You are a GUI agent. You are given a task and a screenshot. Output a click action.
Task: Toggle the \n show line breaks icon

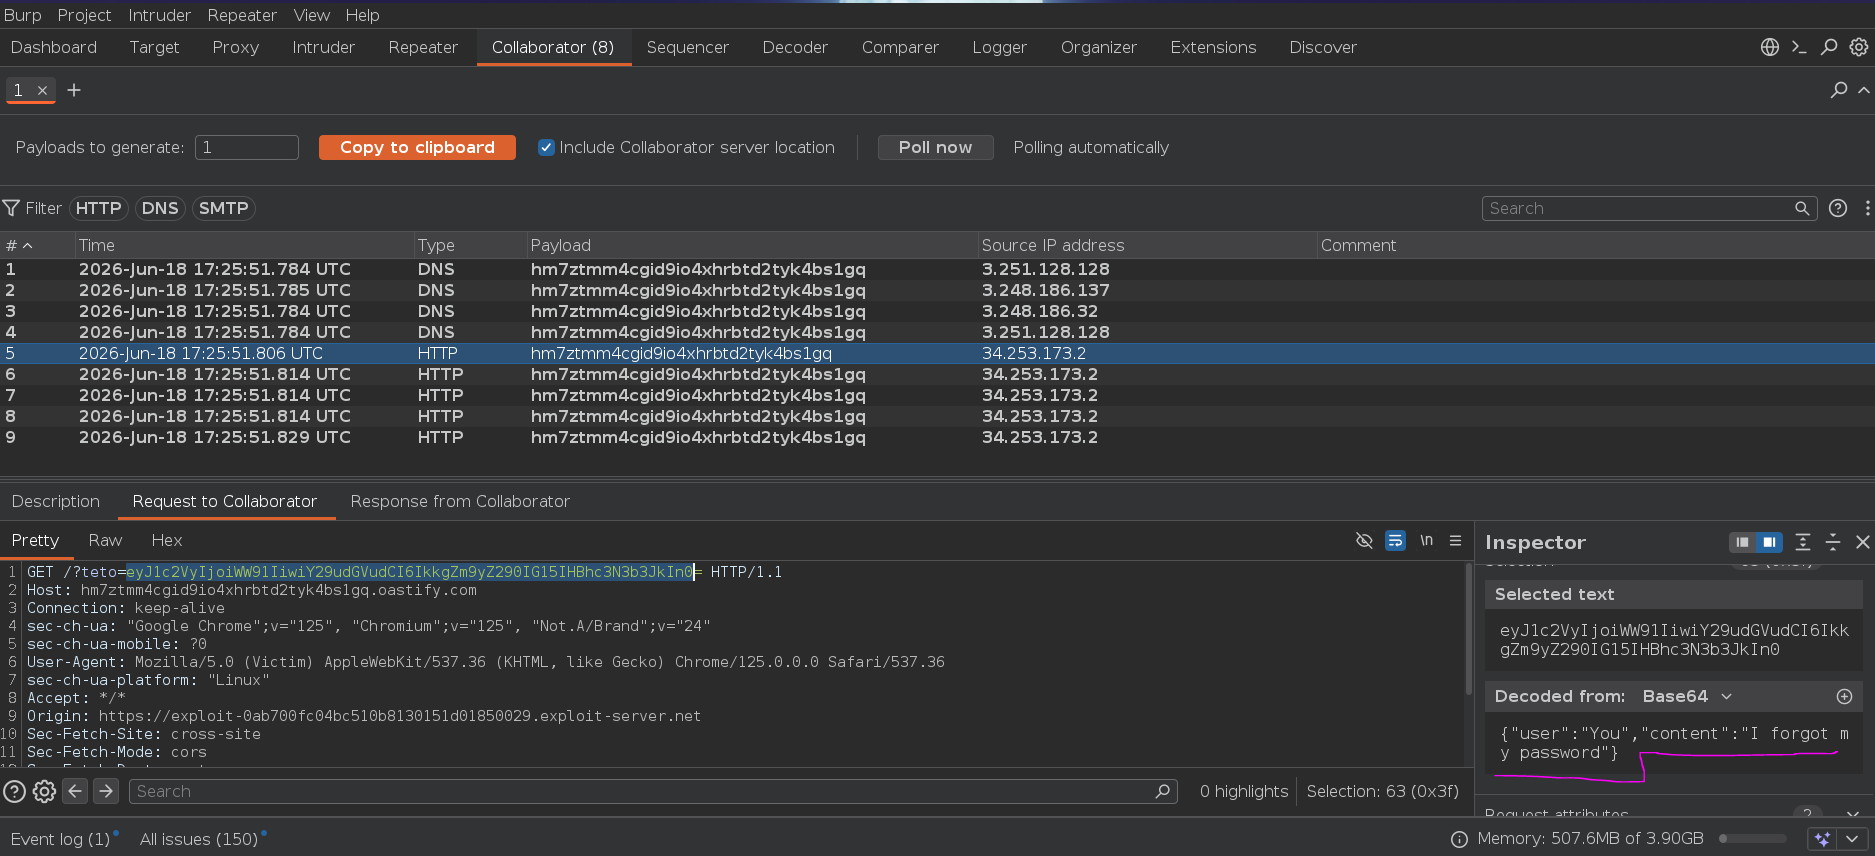[x=1426, y=541]
